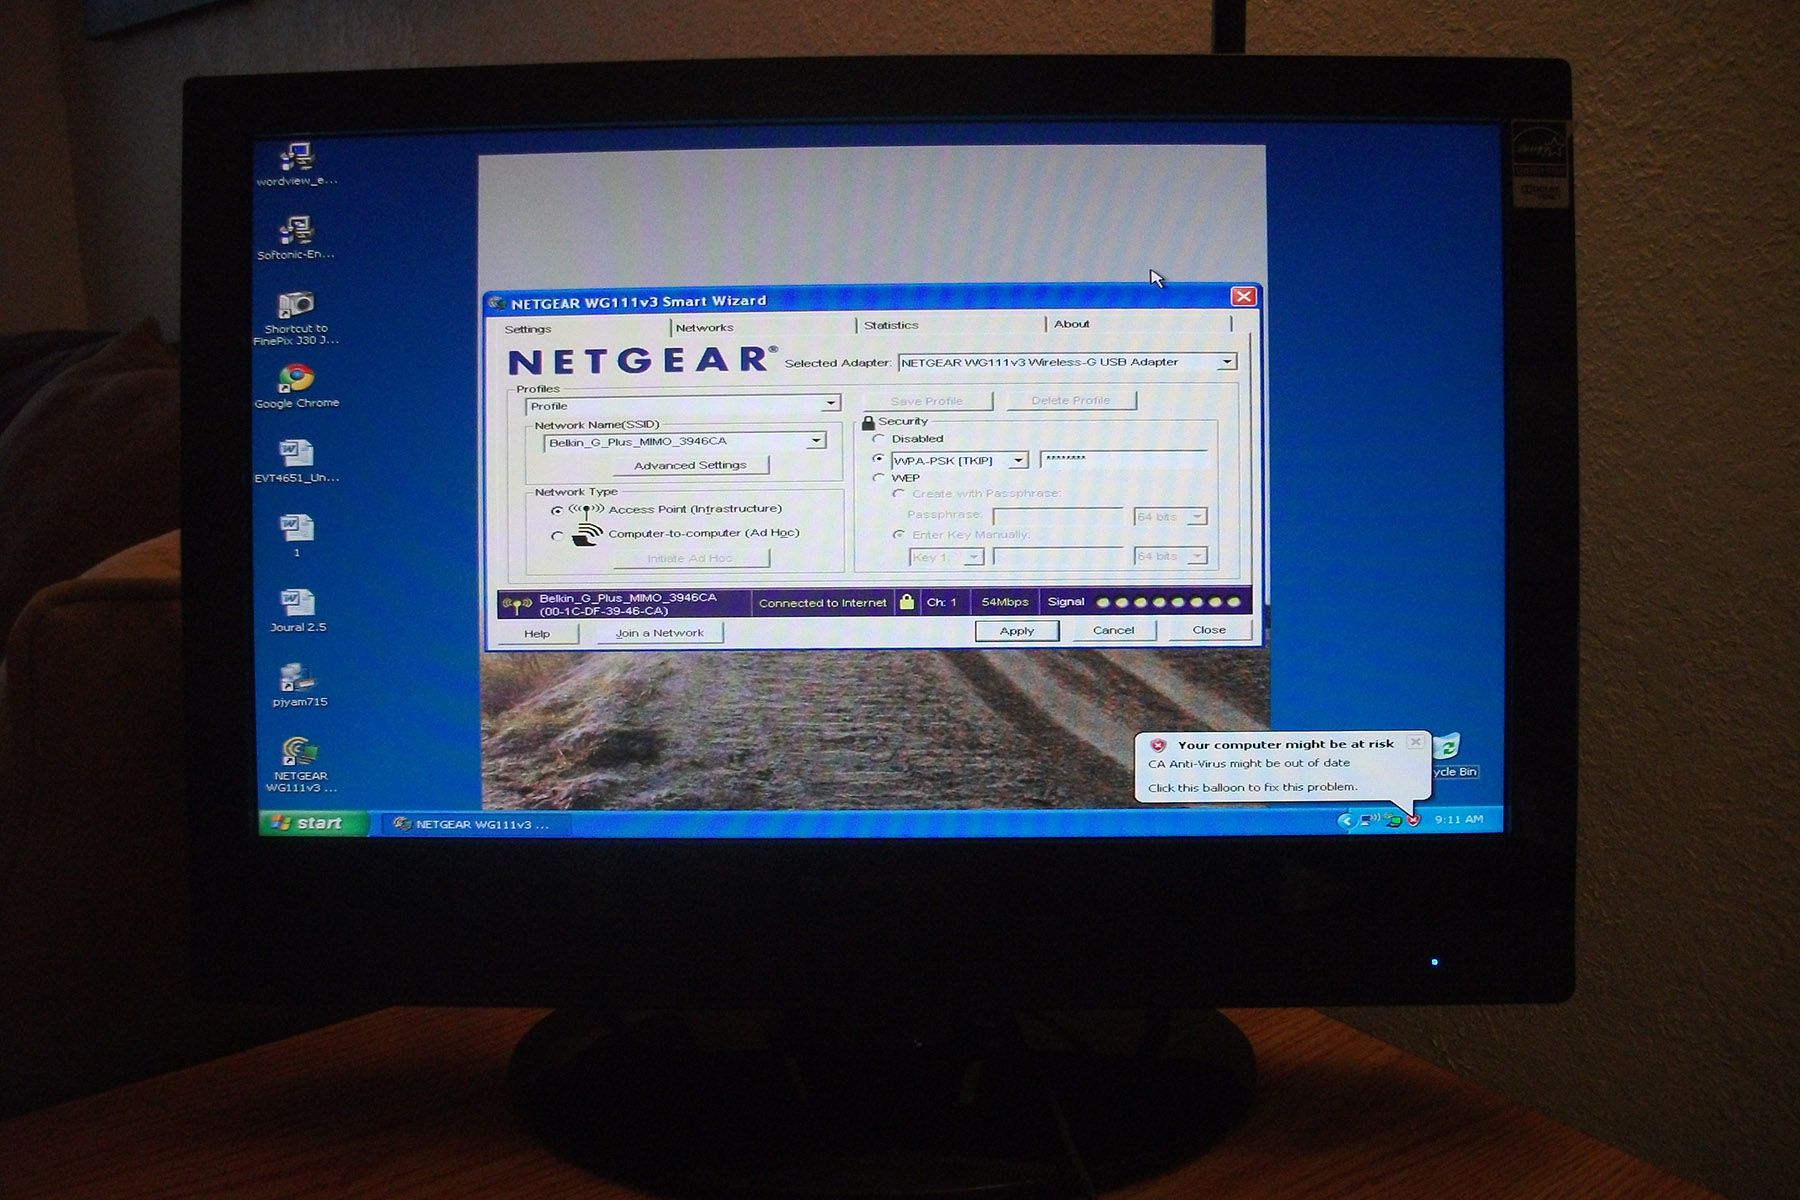The width and height of the screenshot is (1800, 1200).
Task: Click the taskbar clock showing 9:11 AM
Action: [x=1458, y=819]
